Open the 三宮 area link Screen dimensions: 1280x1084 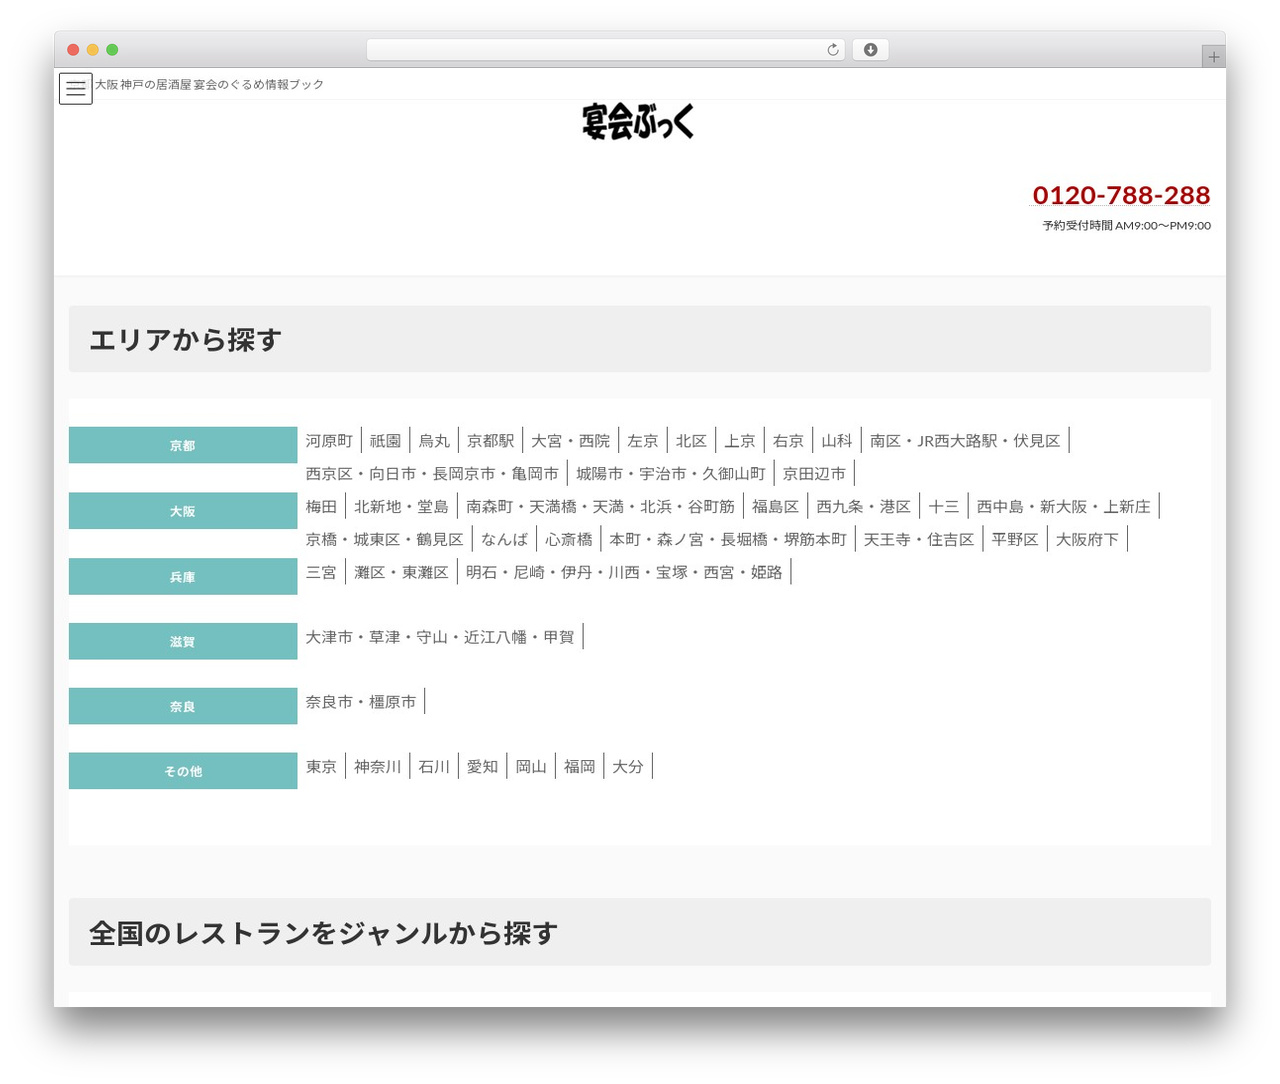point(321,572)
